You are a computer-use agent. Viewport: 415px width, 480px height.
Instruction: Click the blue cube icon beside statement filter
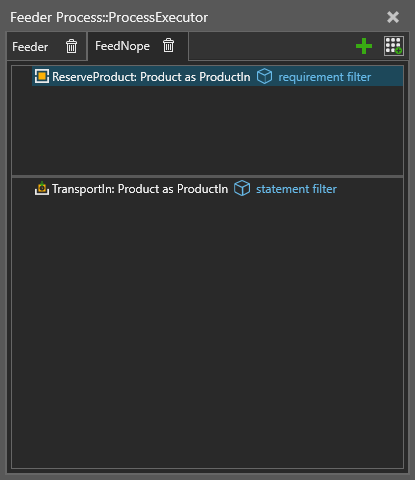(242, 188)
